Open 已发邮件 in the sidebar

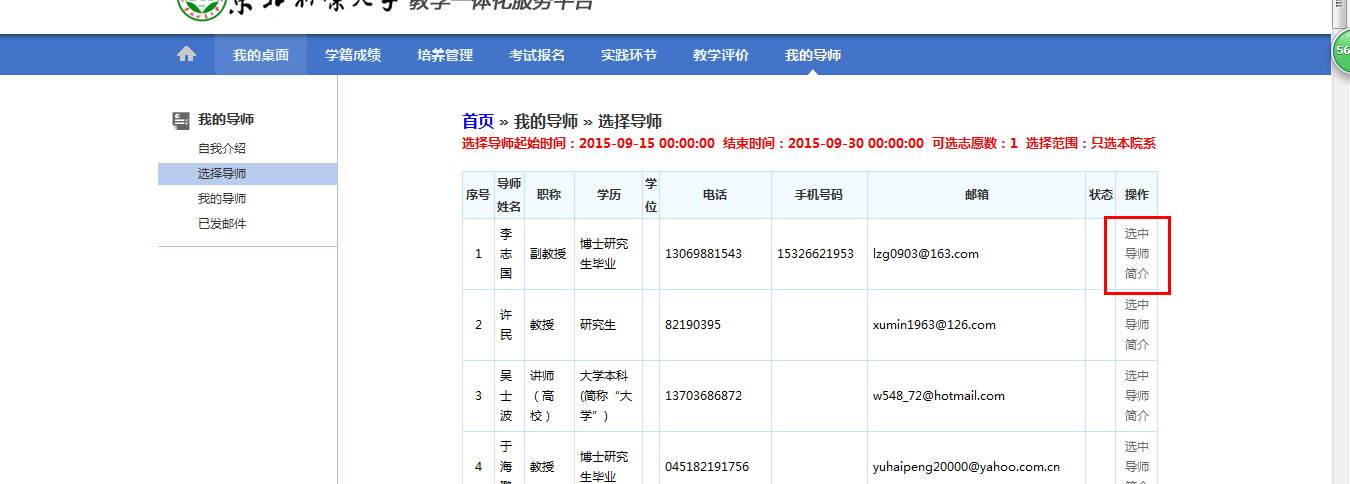(222, 224)
